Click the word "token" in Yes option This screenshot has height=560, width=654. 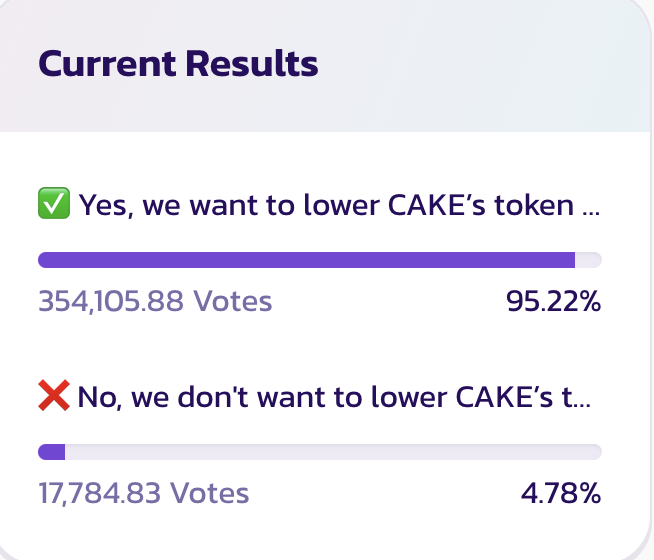coord(538,206)
